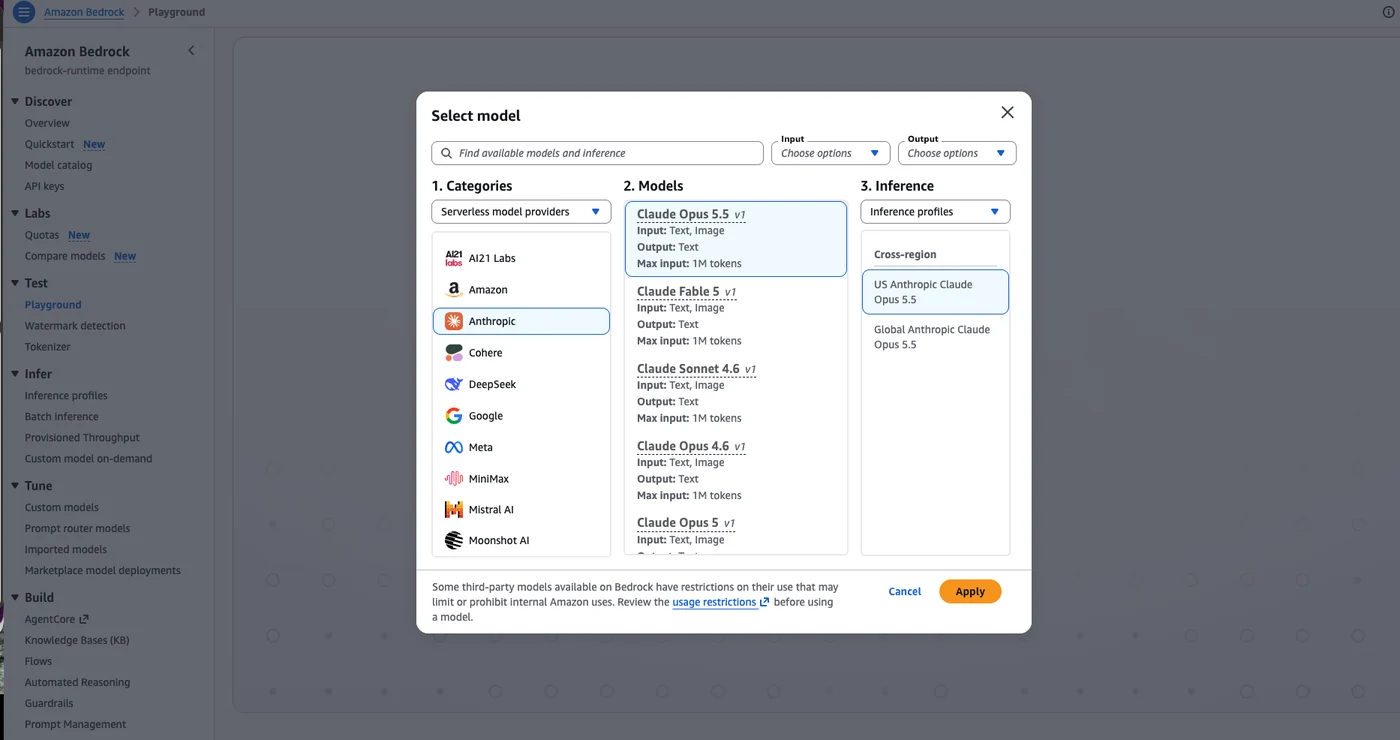
Task: Select the MiniMax provider logo
Action: [454, 479]
